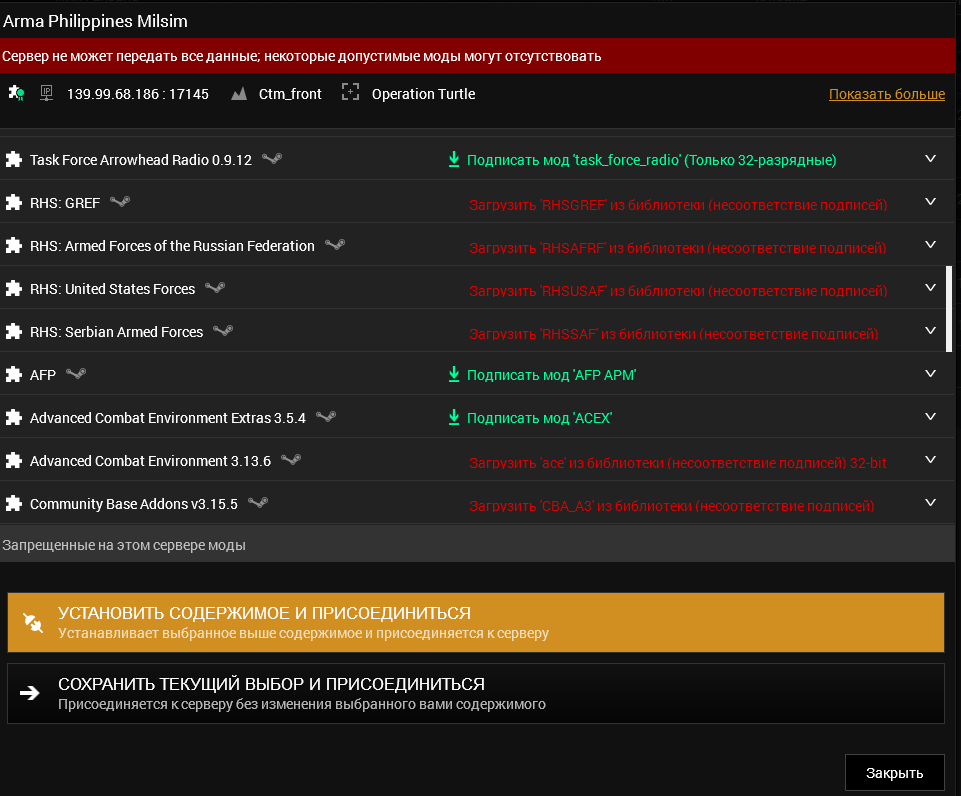Expand RHS: United States Forces chevron
961x796 pixels.
tap(930, 287)
